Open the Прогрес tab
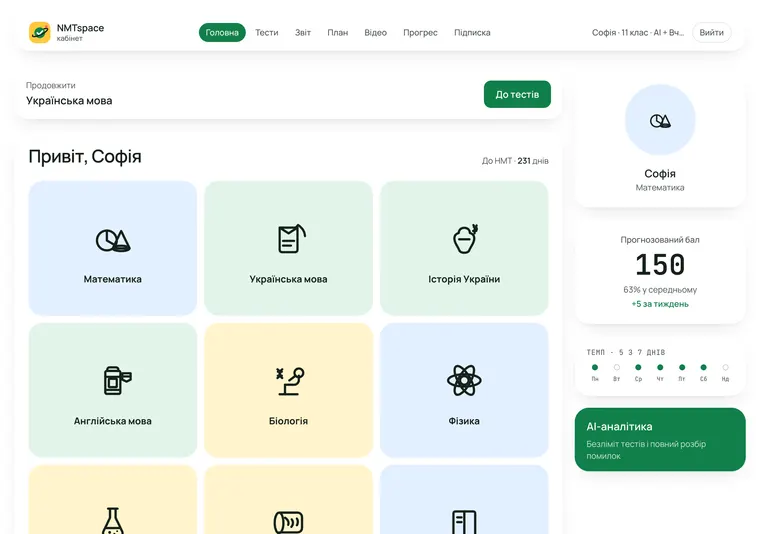 tap(420, 32)
